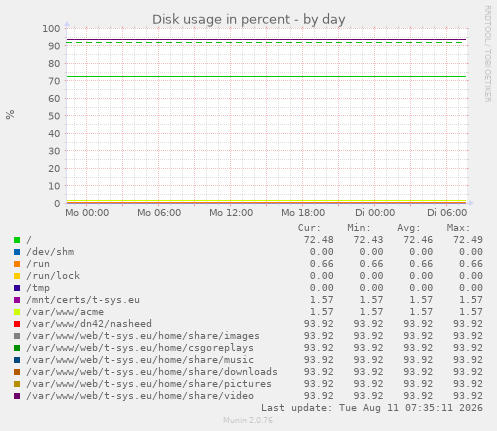
Task: Click the gray swatch for share/images
Action: (17, 336)
